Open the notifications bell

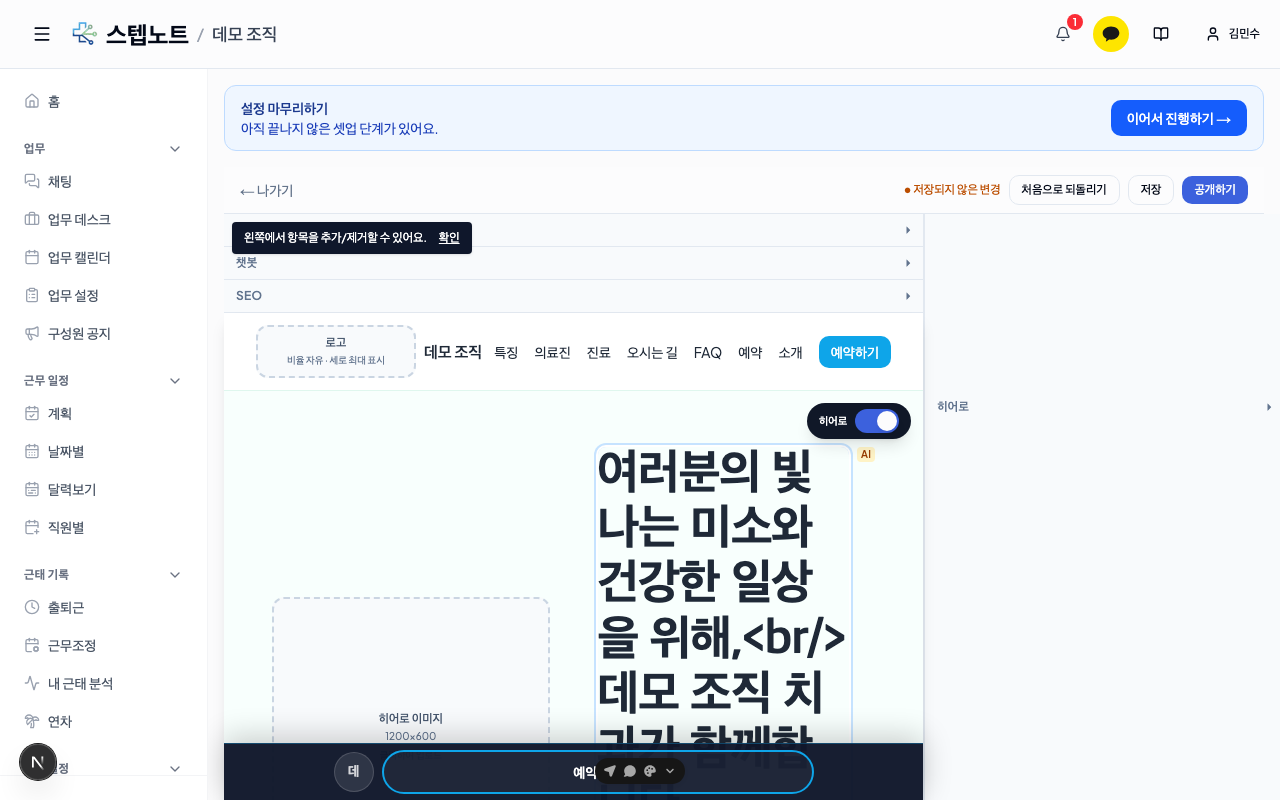tap(1063, 34)
